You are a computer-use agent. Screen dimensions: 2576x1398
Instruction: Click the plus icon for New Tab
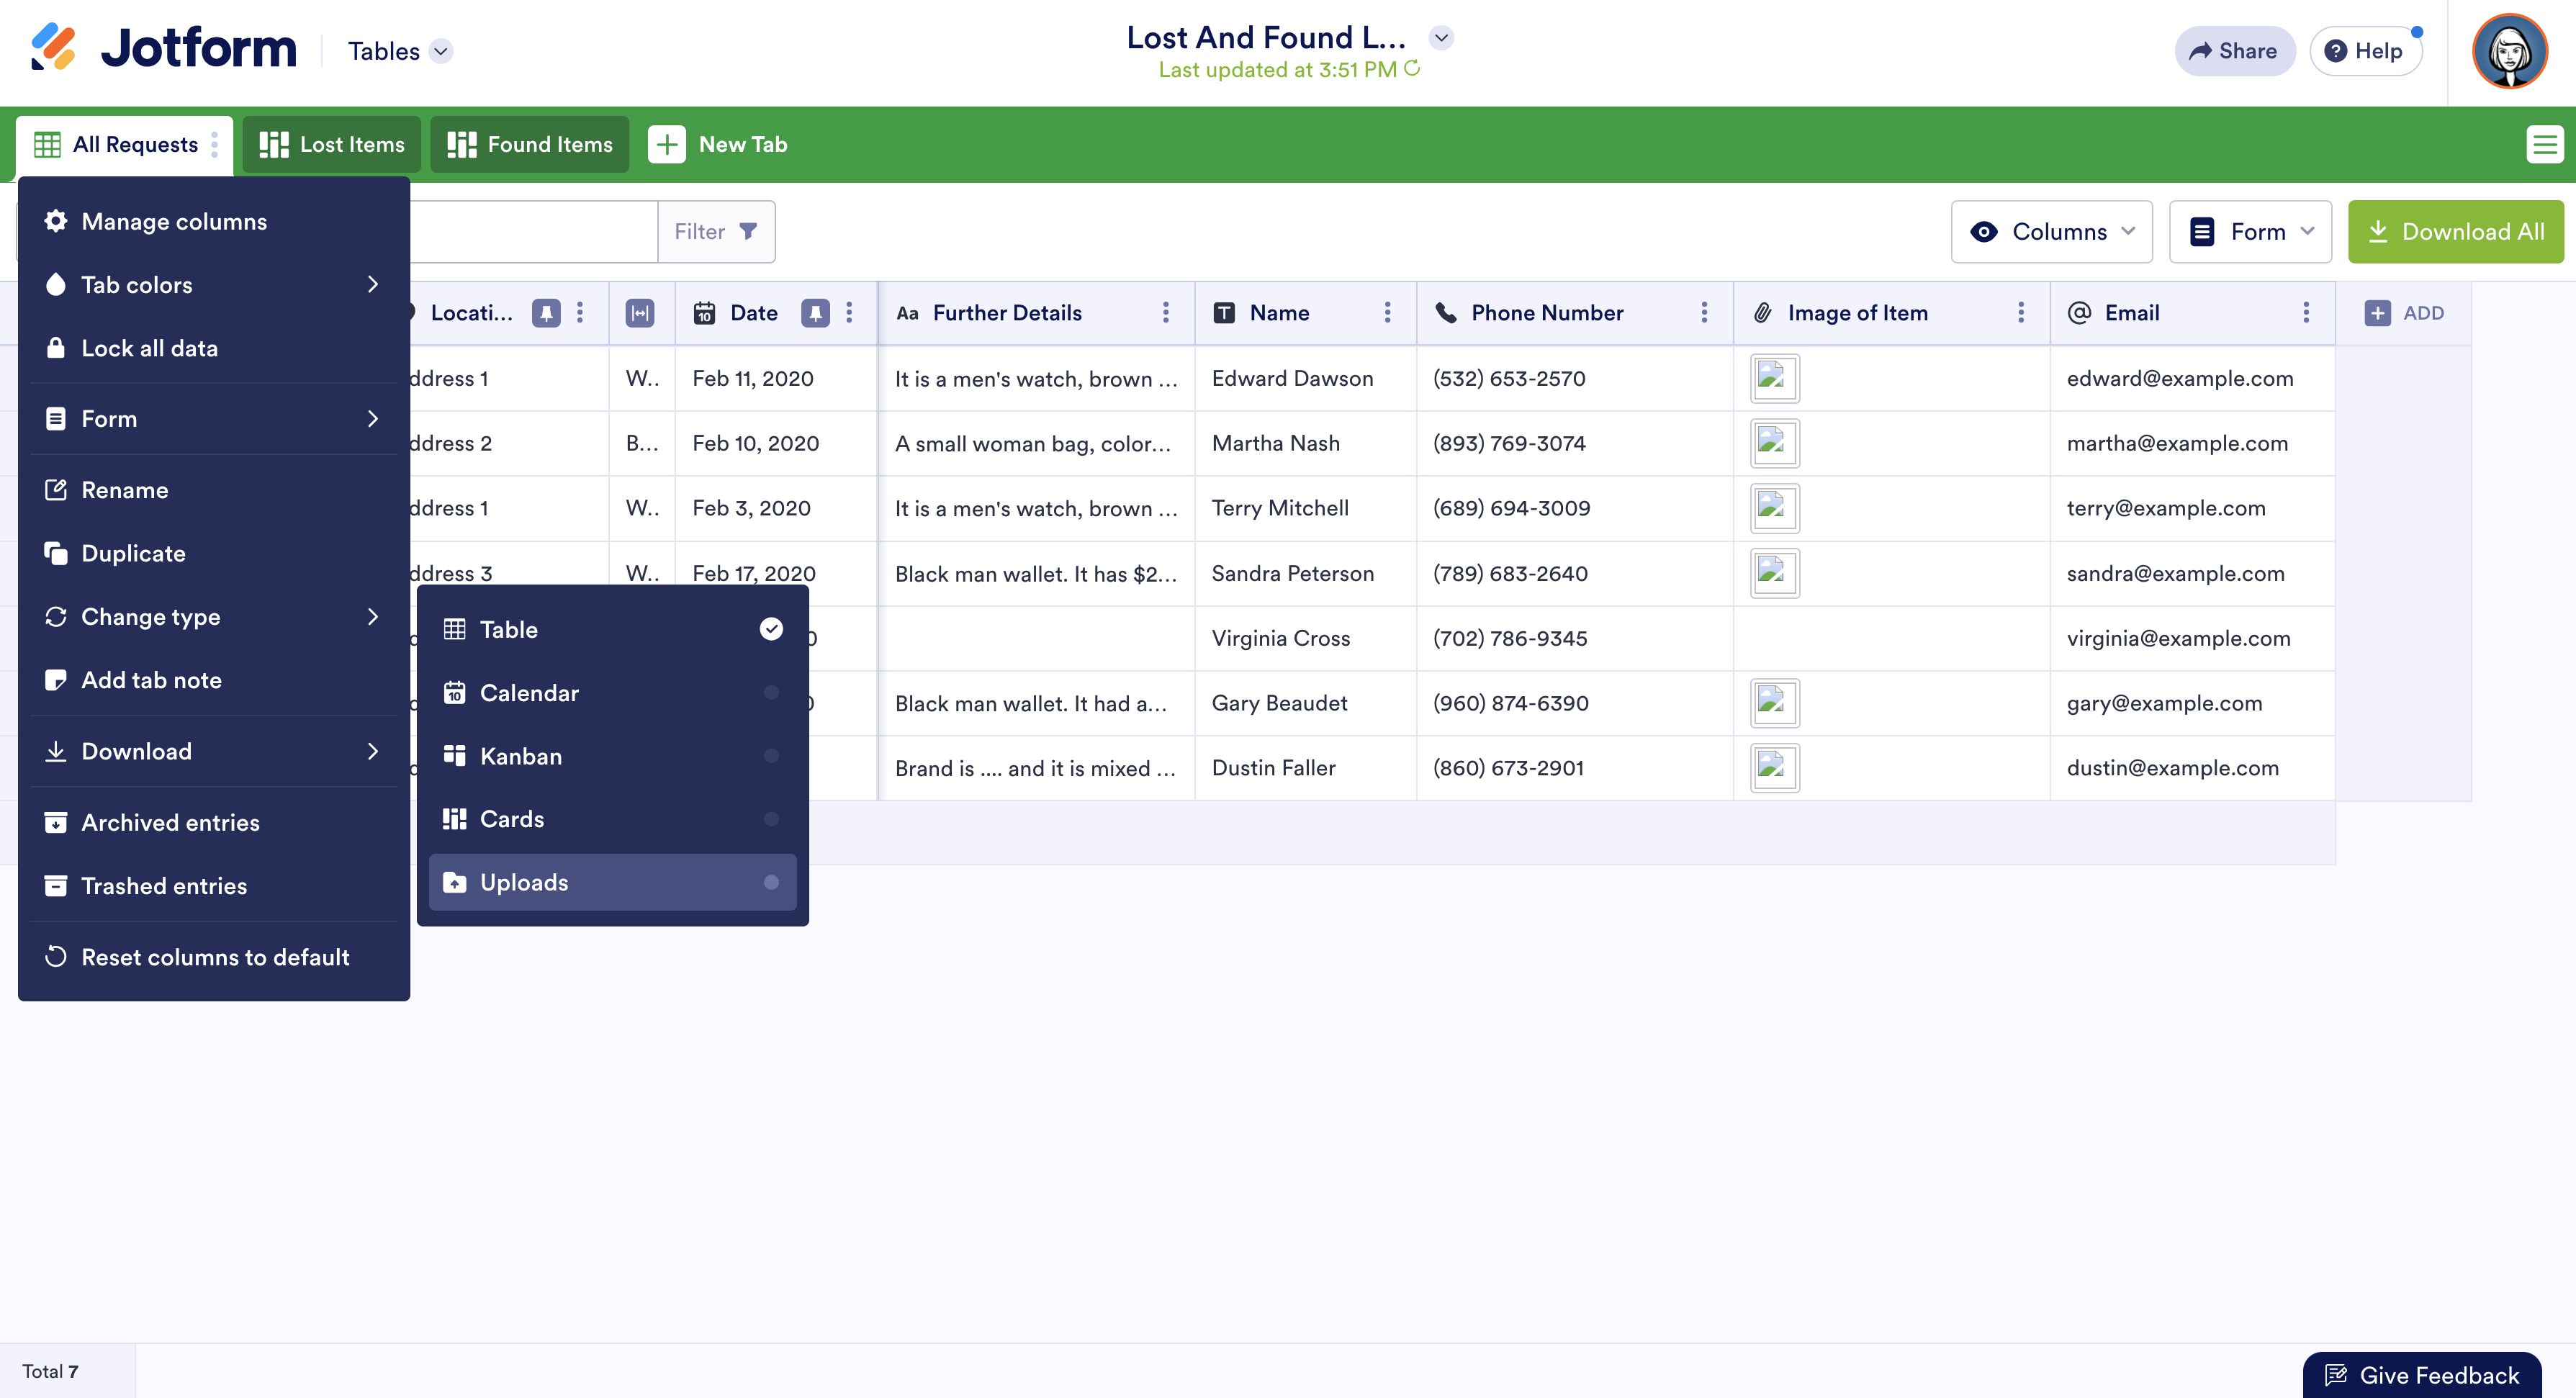667,144
